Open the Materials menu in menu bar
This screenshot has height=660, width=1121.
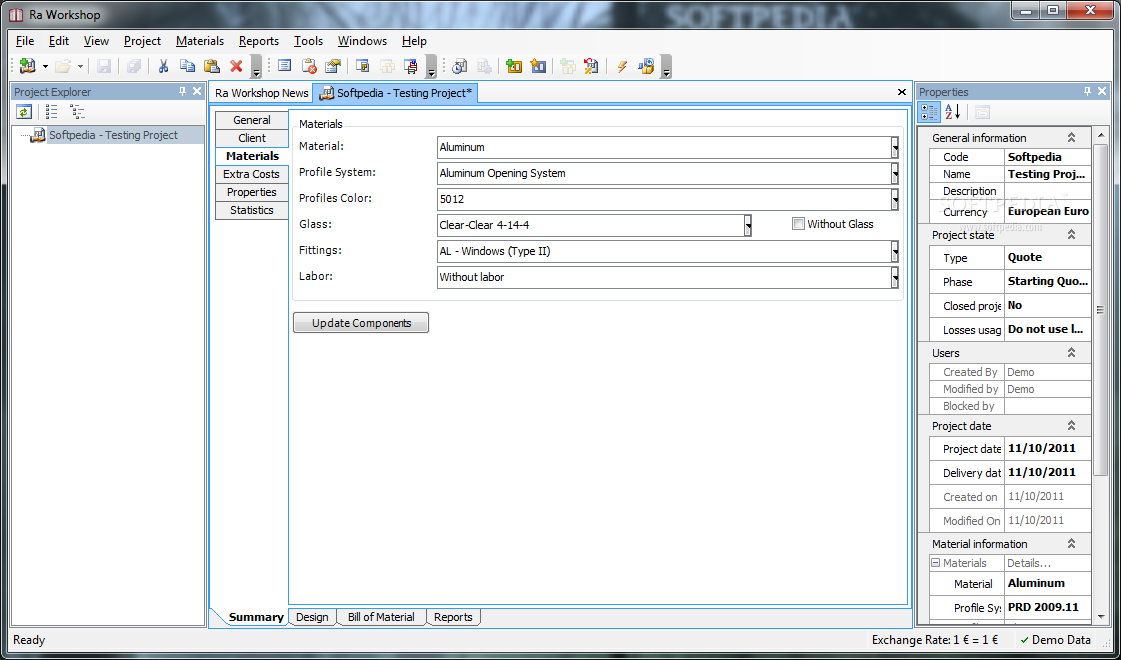point(199,41)
